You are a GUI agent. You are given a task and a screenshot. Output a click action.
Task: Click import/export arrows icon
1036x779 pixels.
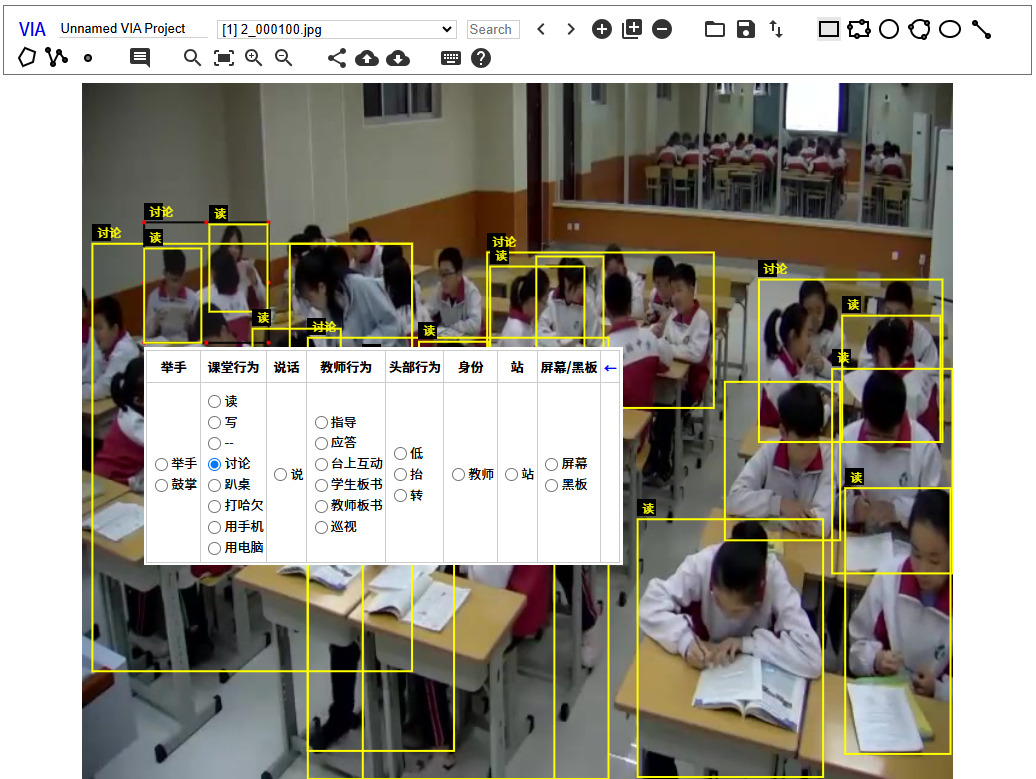coord(776,29)
